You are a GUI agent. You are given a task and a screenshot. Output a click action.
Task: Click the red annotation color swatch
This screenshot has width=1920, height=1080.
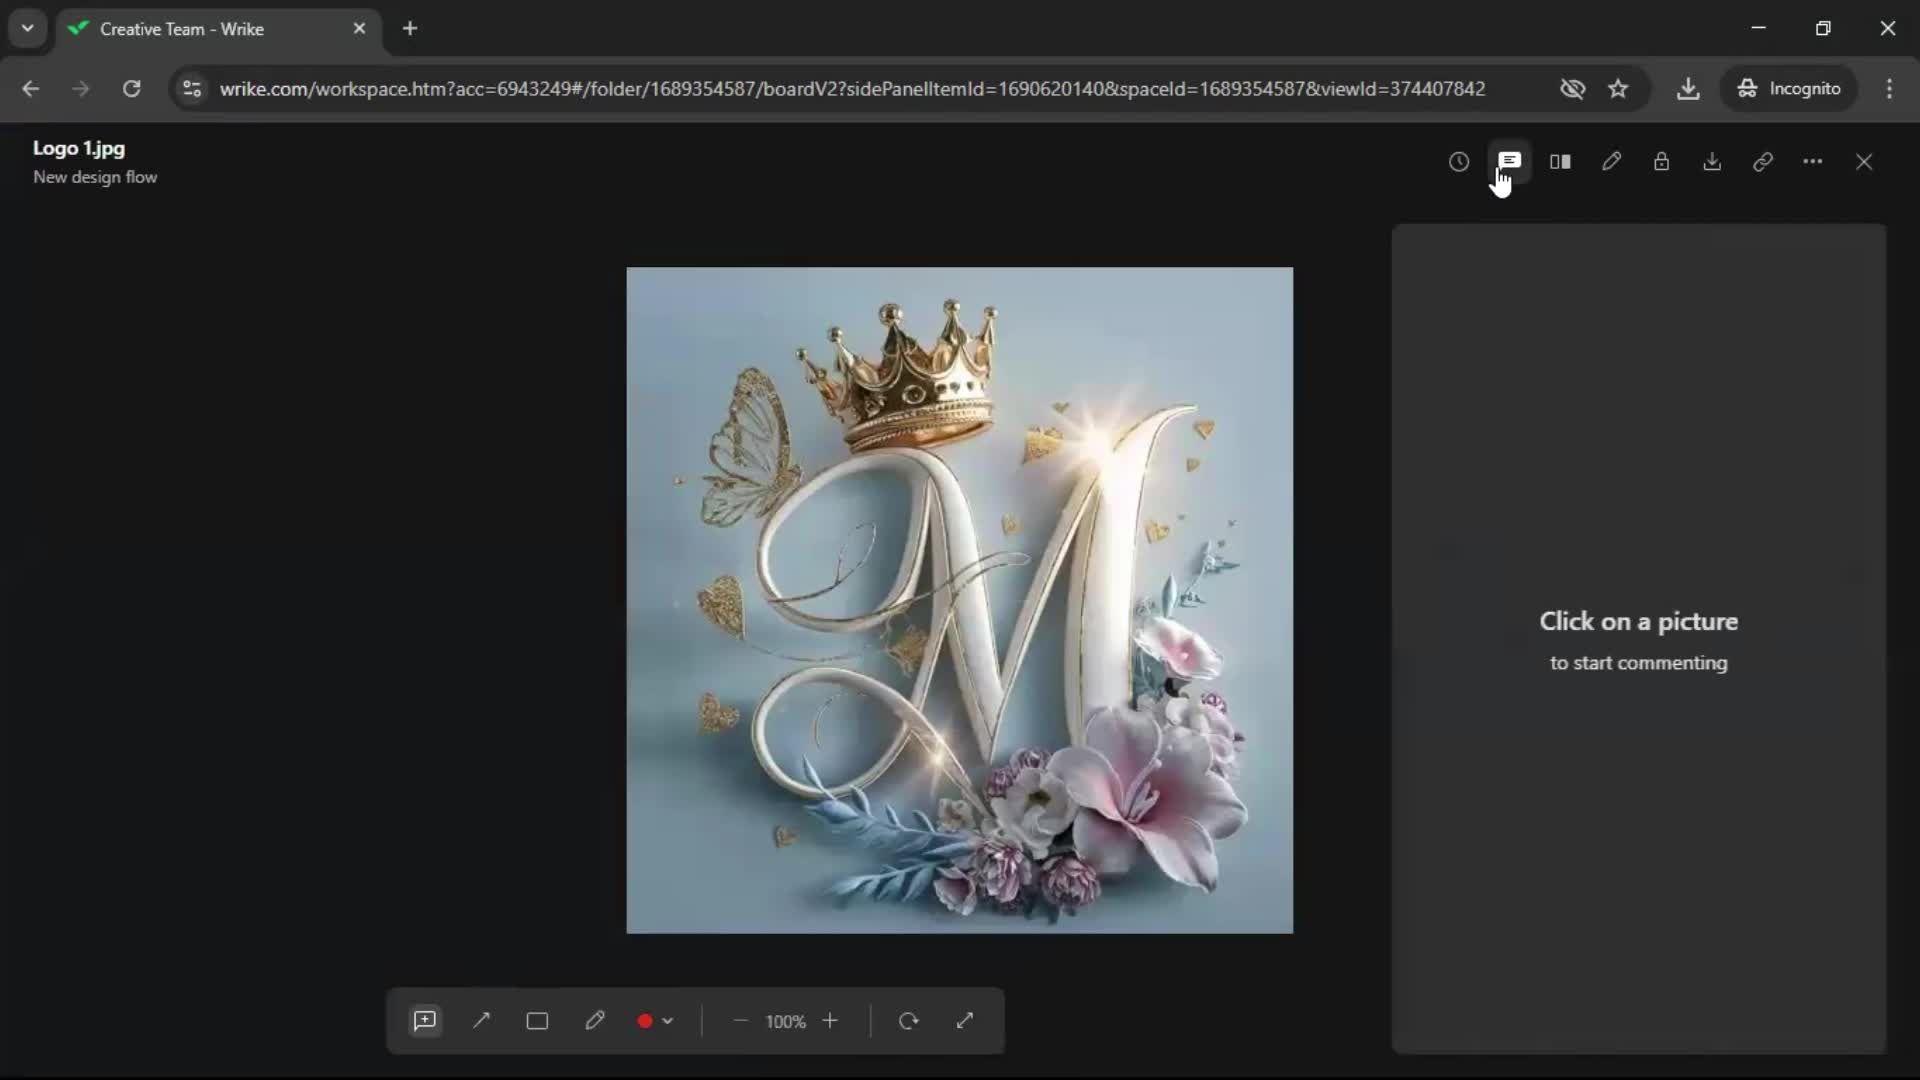pyautogui.click(x=645, y=1021)
